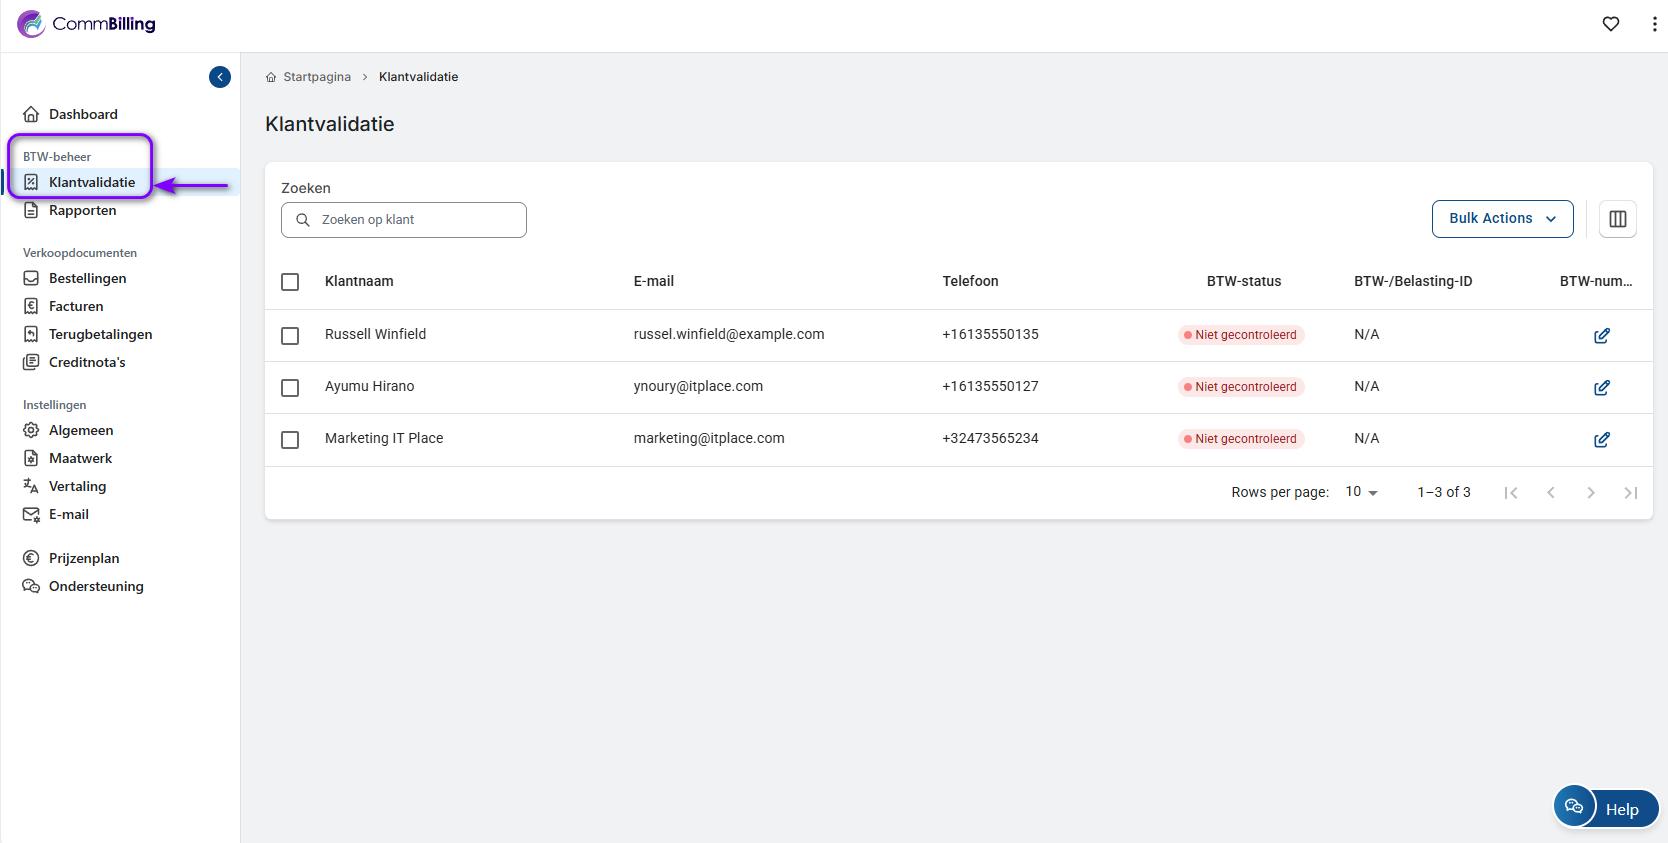Expand the Bulk Actions dropdown
This screenshot has width=1668, height=843.
click(1502, 219)
